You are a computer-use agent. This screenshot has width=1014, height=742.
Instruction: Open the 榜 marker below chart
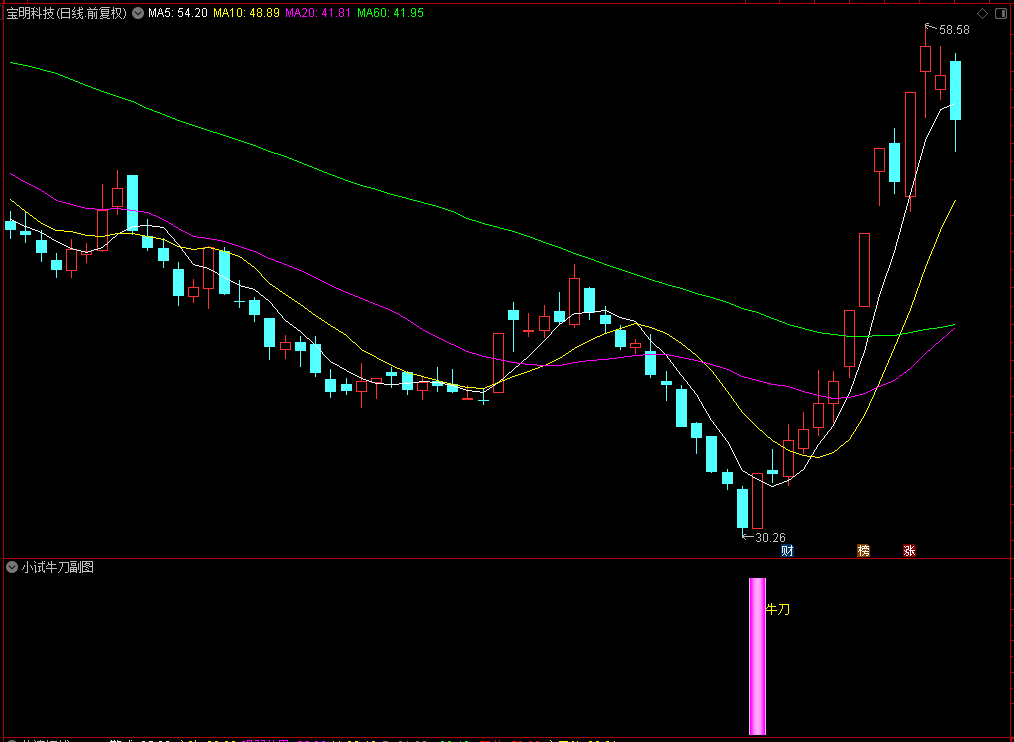(863, 551)
